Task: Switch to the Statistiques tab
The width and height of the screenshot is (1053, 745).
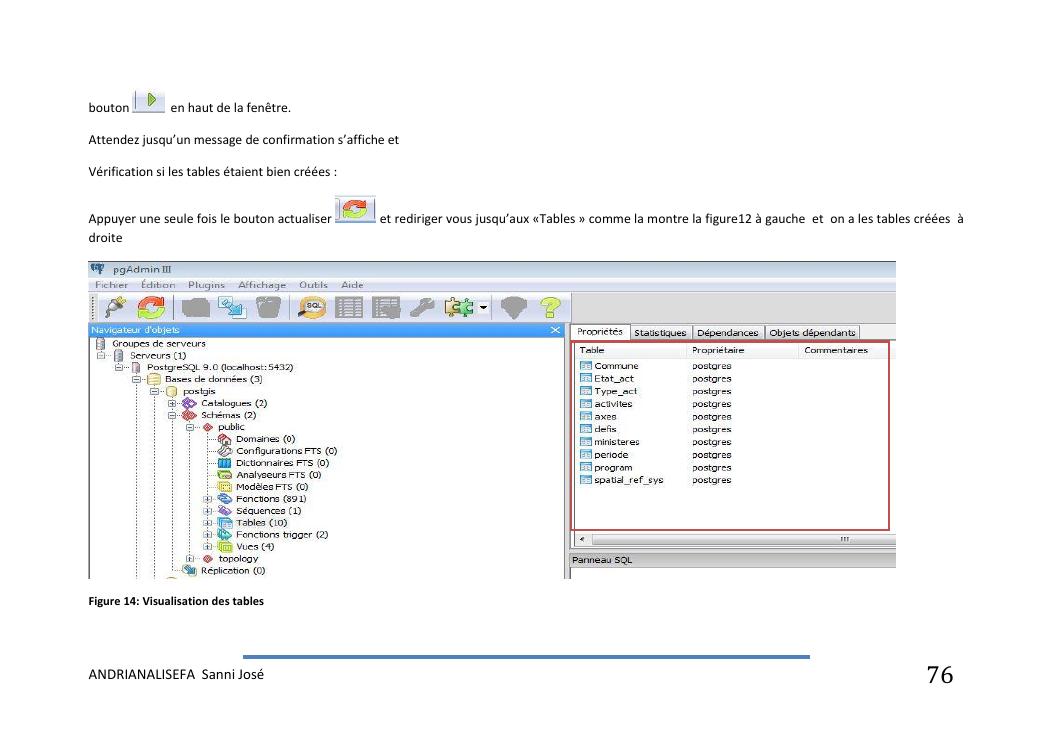Action: point(660,333)
